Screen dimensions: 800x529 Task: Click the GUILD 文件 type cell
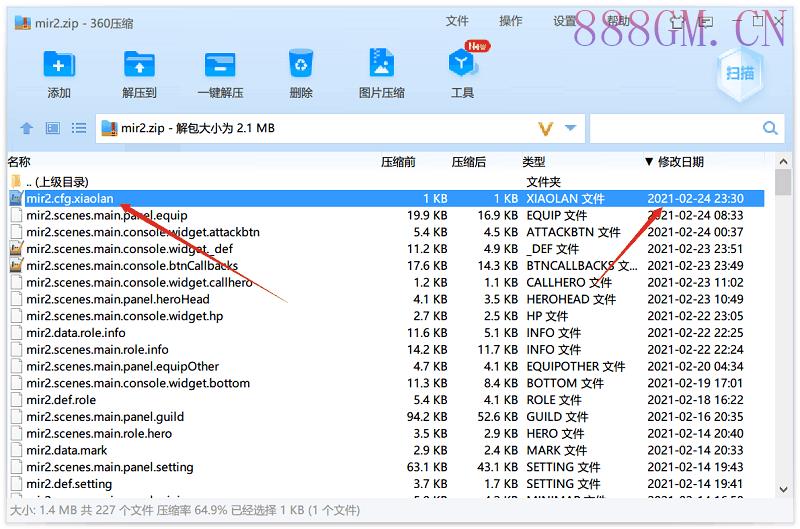click(x=557, y=416)
